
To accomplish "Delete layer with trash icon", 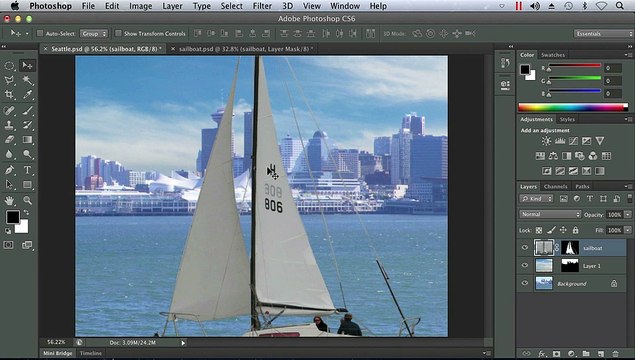I will point(616,354).
